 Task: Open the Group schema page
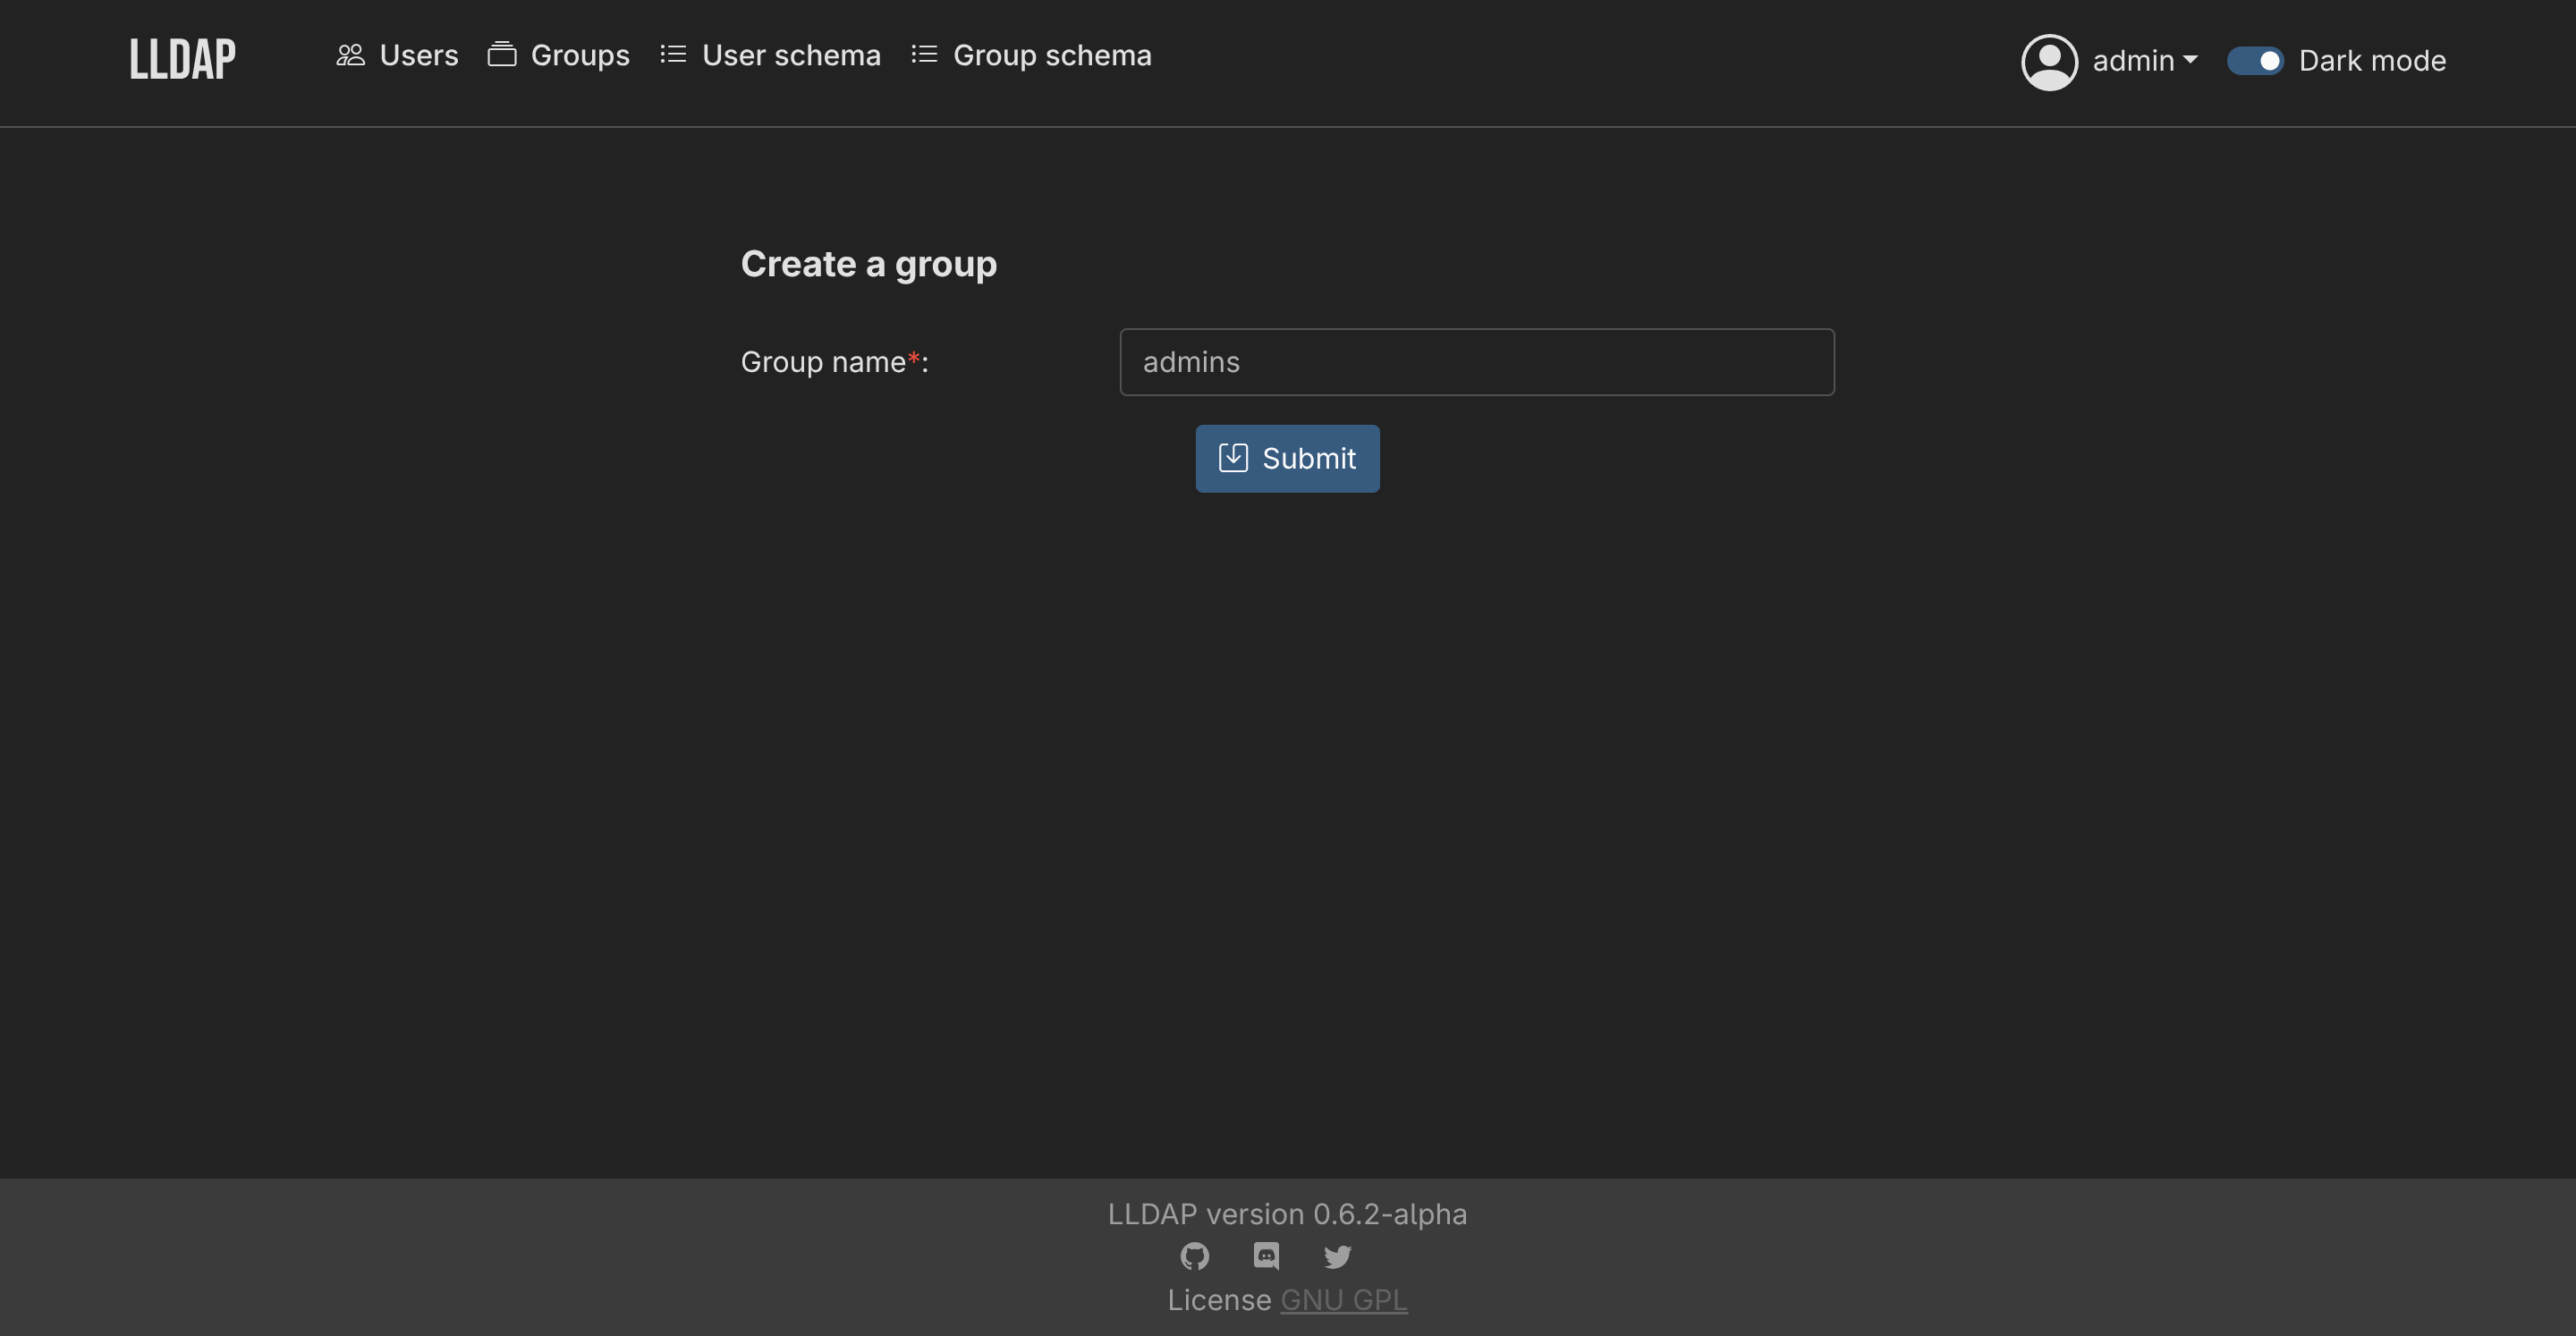(1053, 56)
